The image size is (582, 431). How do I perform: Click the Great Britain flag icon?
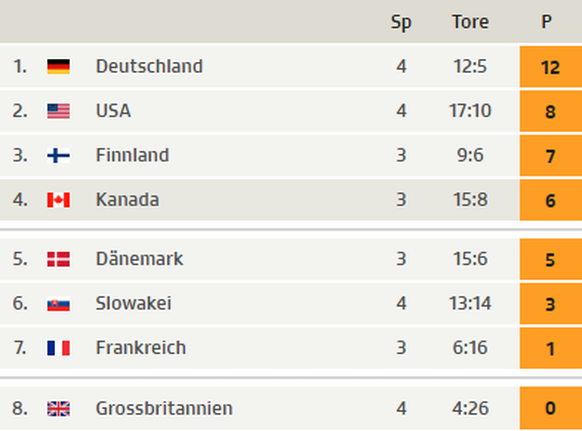[x=58, y=409]
